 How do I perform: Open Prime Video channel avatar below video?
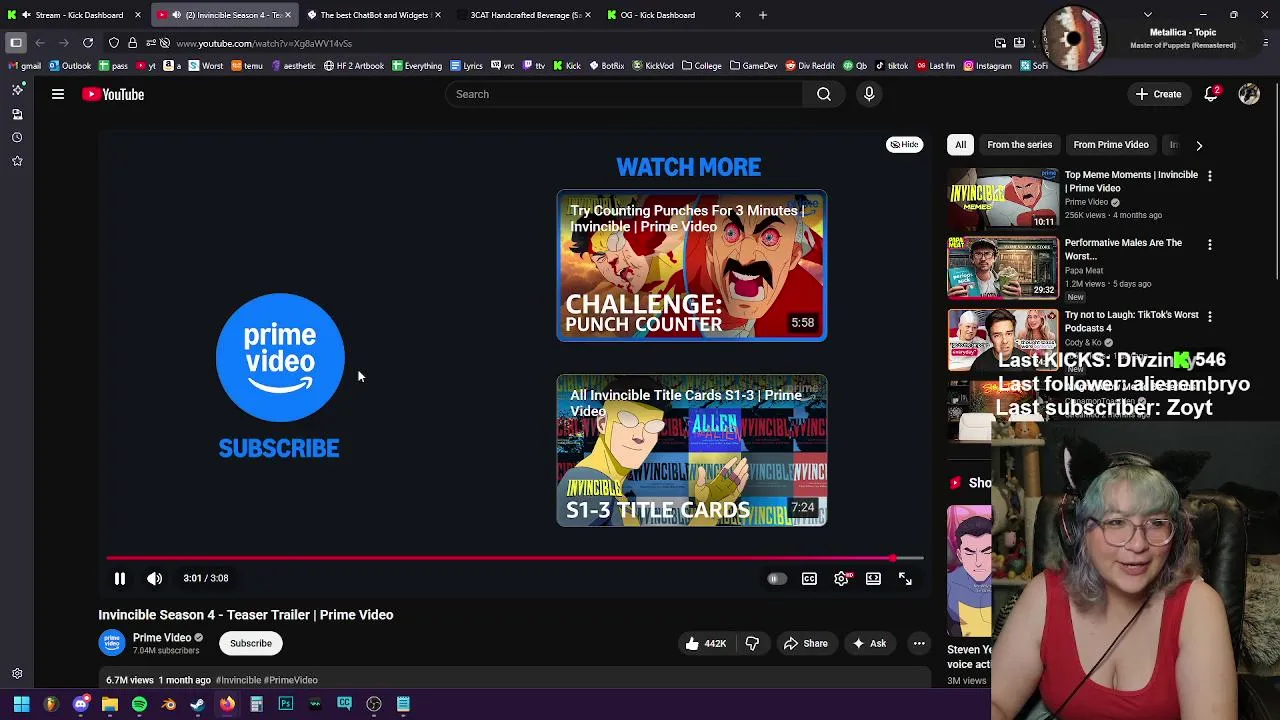point(112,643)
